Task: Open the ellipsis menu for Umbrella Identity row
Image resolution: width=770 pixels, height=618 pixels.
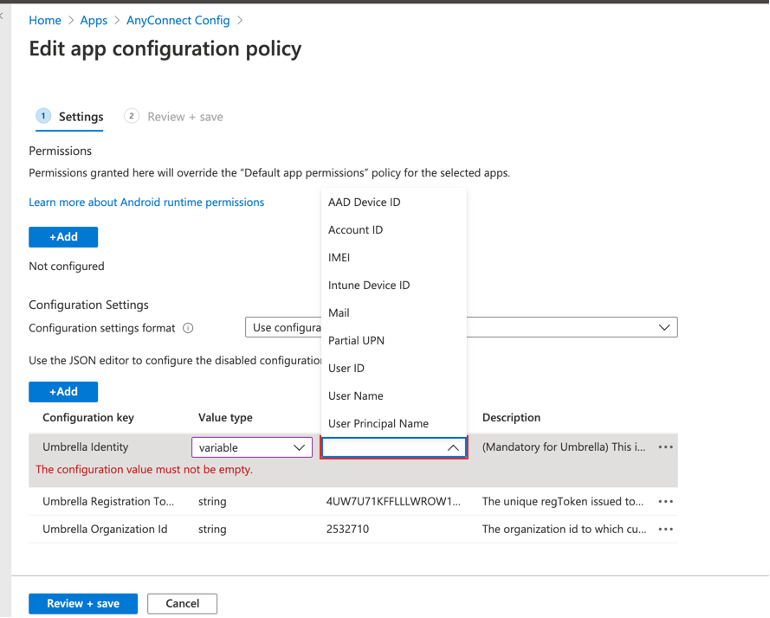Action: (665, 447)
